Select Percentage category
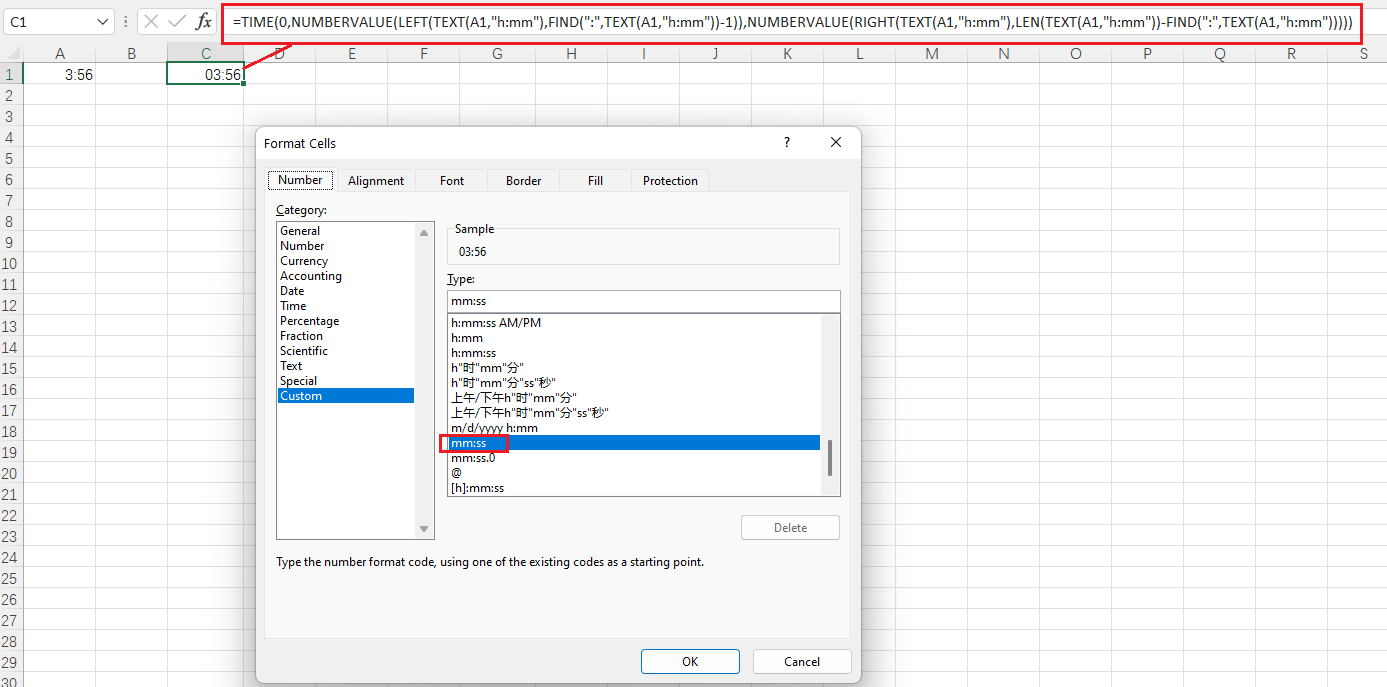Screen dimensions: 1387x687 (x=345, y=321)
